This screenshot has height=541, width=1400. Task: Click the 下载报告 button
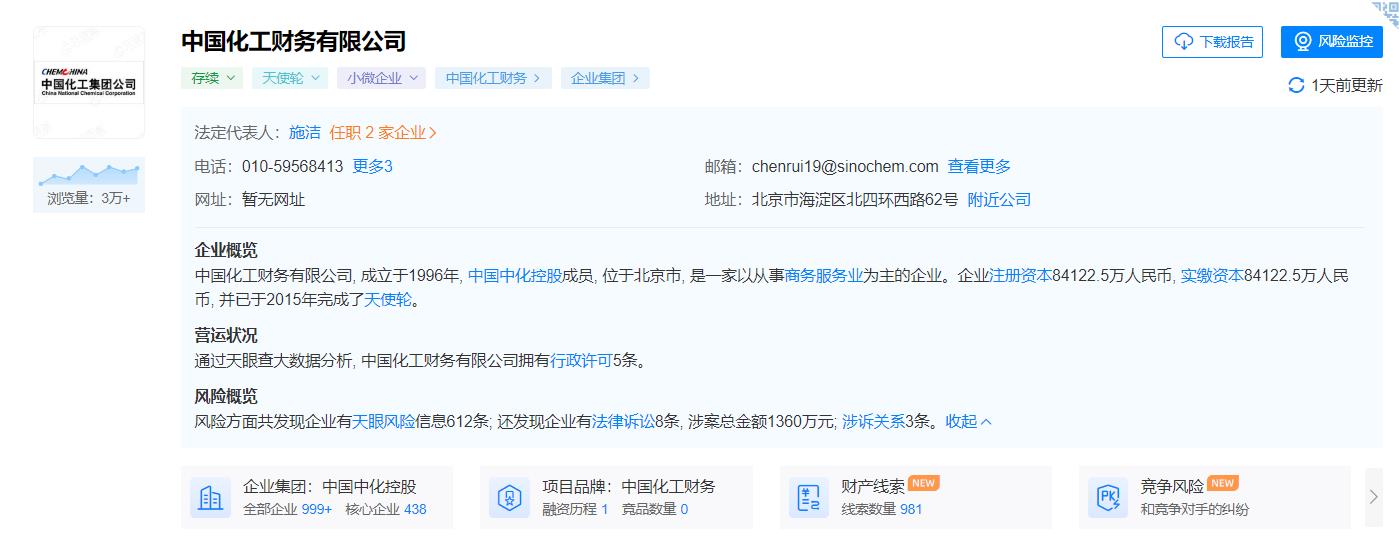1212,42
